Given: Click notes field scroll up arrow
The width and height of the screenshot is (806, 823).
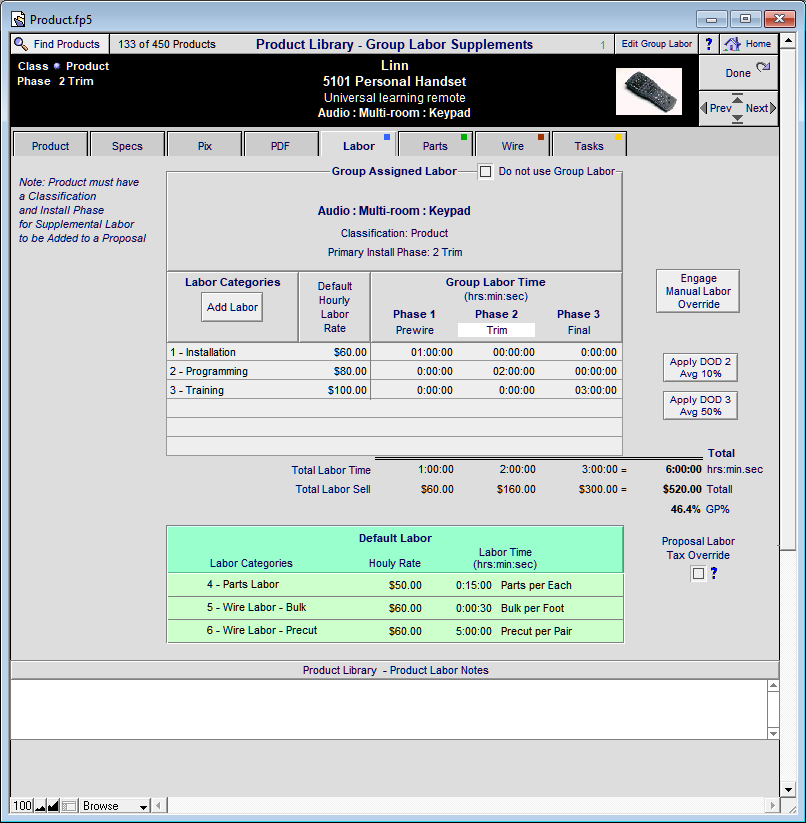Looking at the screenshot, I should [773, 685].
